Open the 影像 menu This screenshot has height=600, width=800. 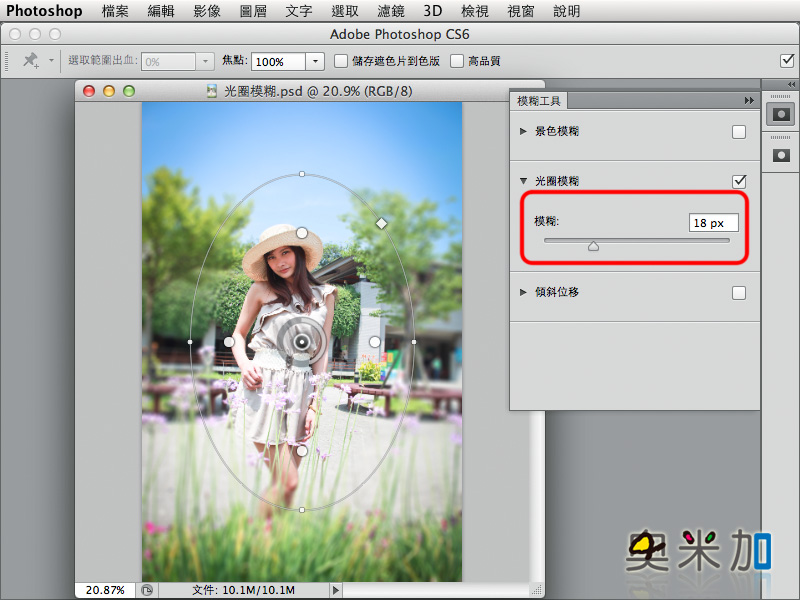pos(207,11)
